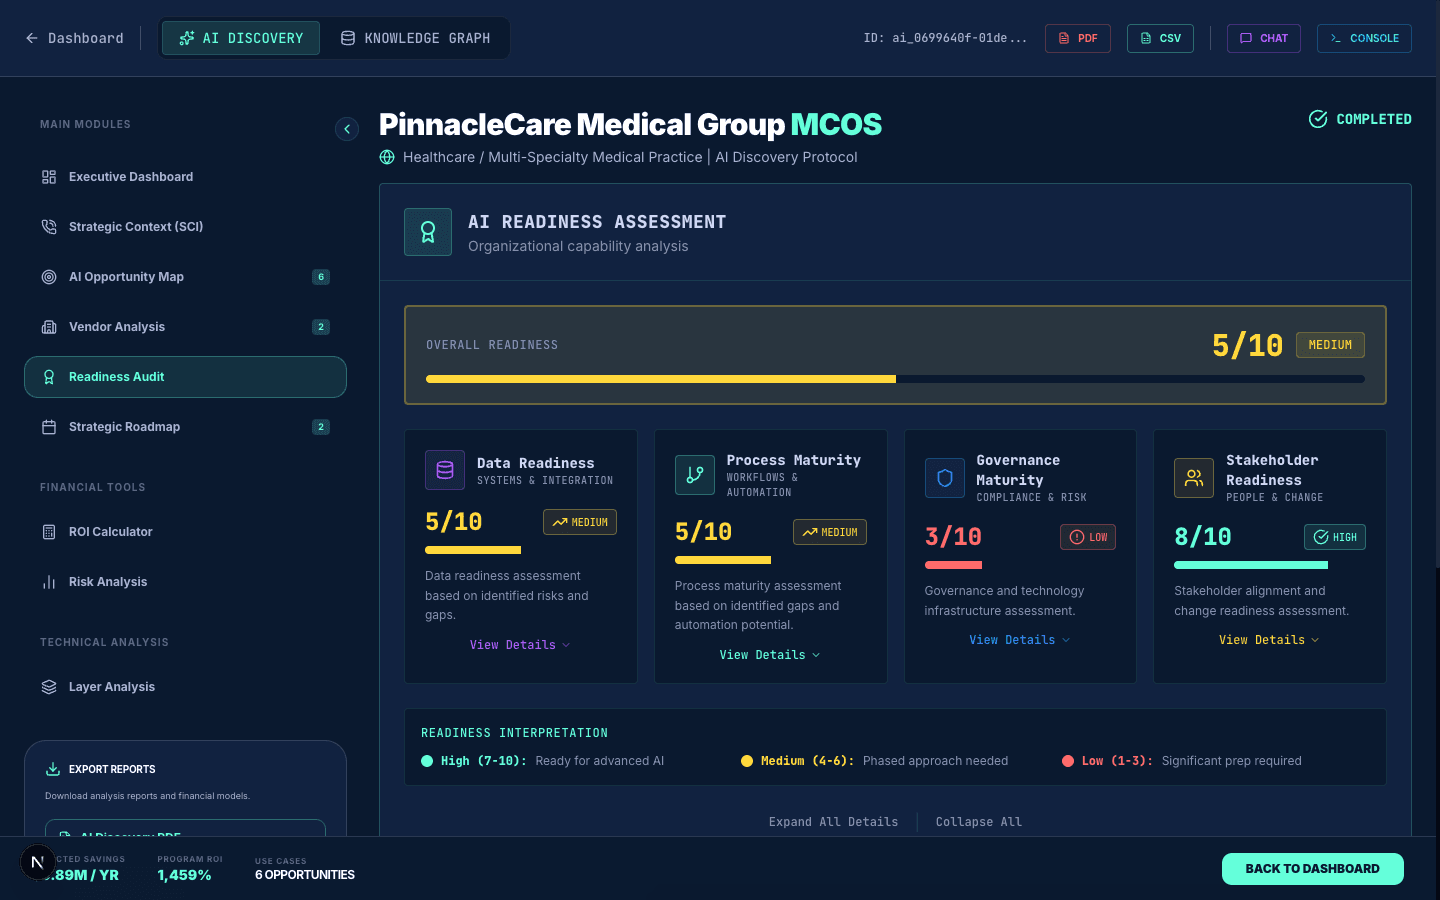The width and height of the screenshot is (1440, 900).
Task: Click the Data Readiness database icon
Action: [445, 470]
